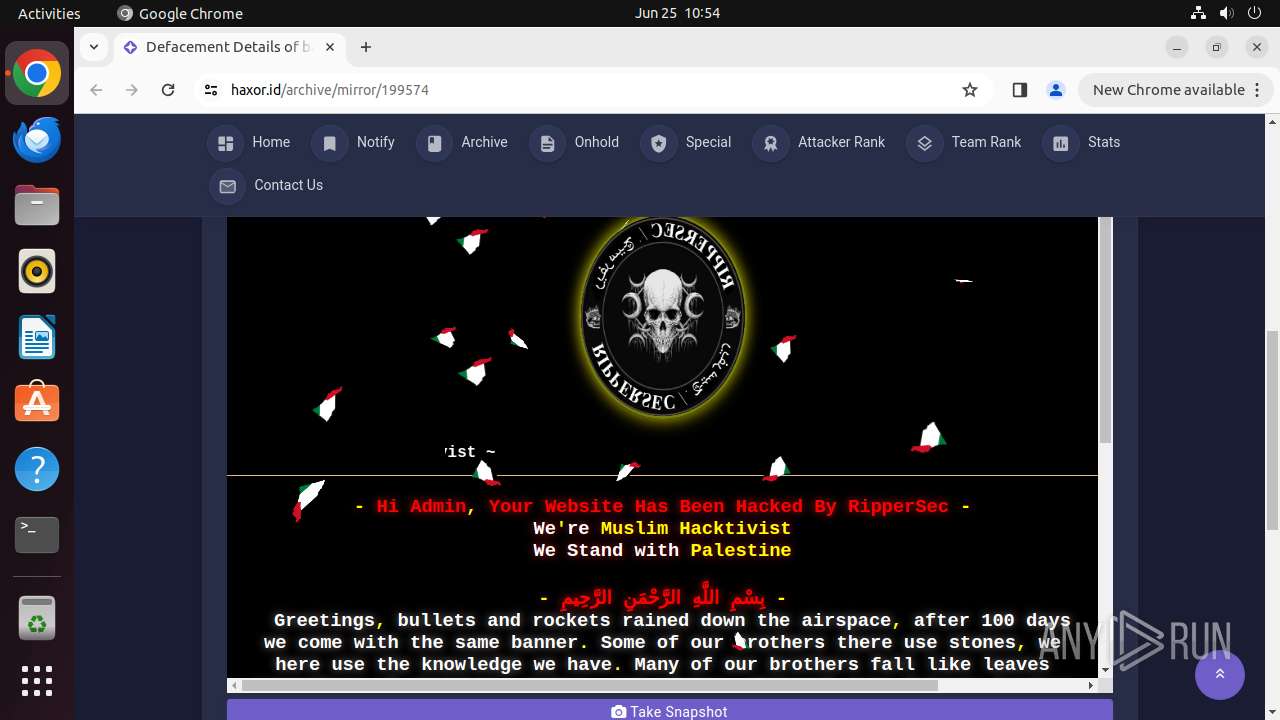Open LibreOffice Writer from dock
This screenshot has width=1280, height=720.
point(37,338)
